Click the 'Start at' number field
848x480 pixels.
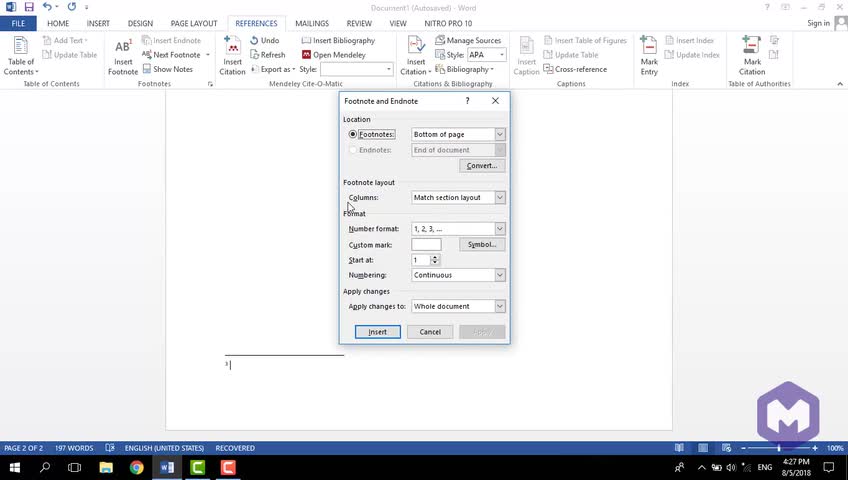pyautogui.click(x=421, y=260)
